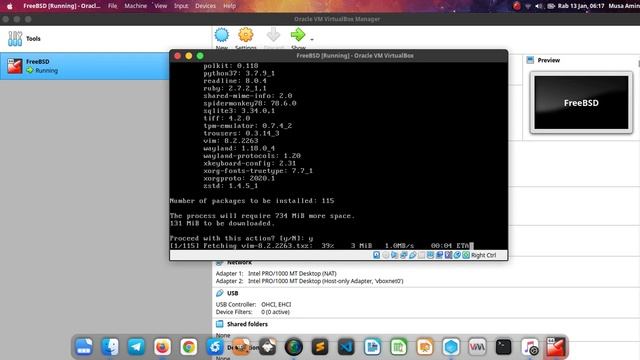Click the green Show arrow icon
Viewport: 640px width, 360px height.
coord(298,35)
